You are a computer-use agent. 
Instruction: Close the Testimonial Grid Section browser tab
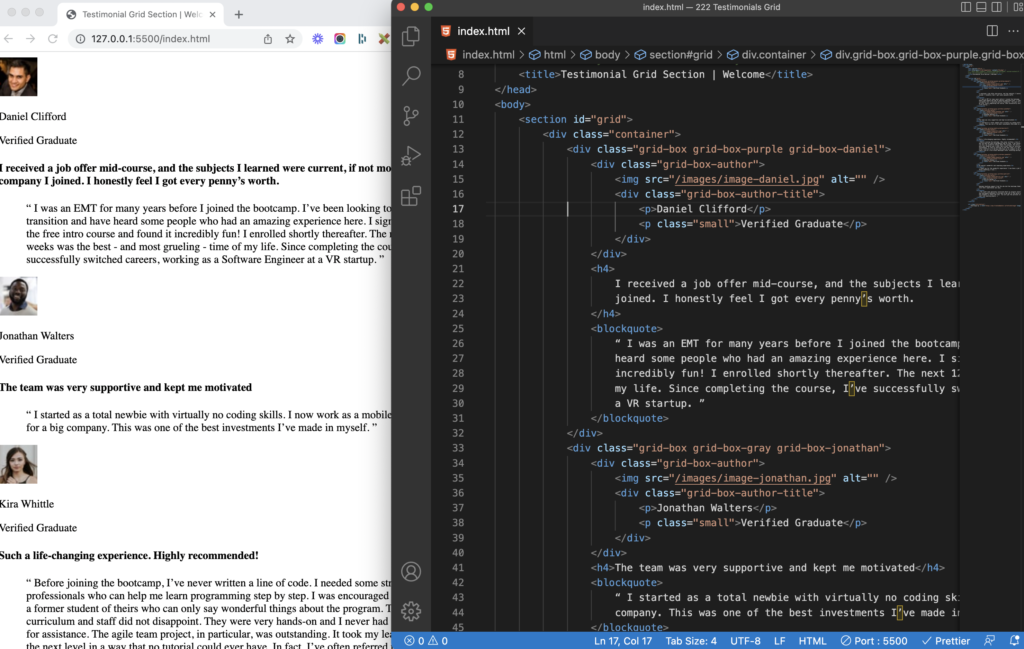tap(212, 14)
